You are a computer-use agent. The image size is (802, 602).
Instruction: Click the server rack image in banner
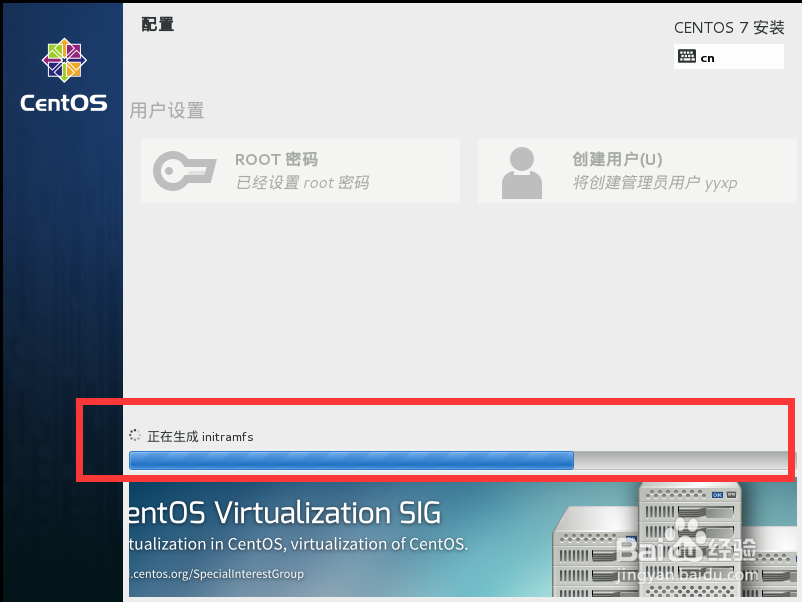click(675, 540)
